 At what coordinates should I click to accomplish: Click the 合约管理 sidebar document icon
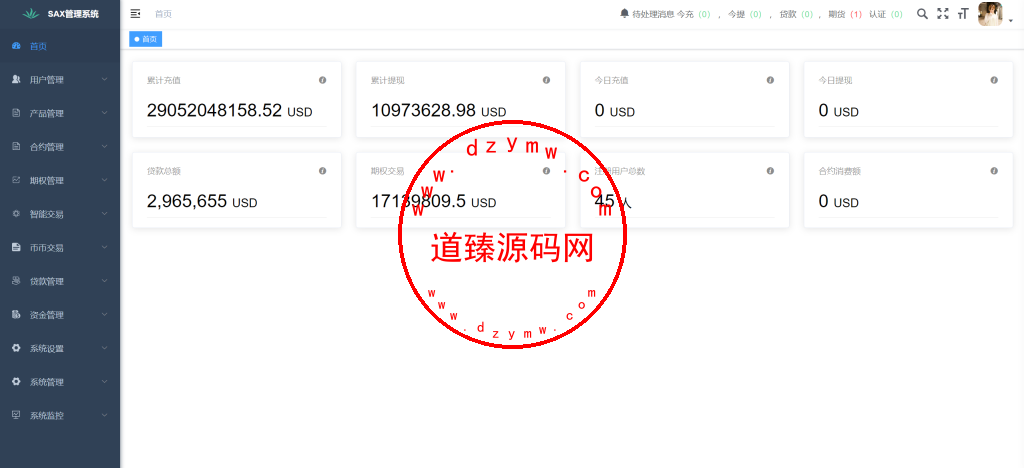[x=16, y=146]
